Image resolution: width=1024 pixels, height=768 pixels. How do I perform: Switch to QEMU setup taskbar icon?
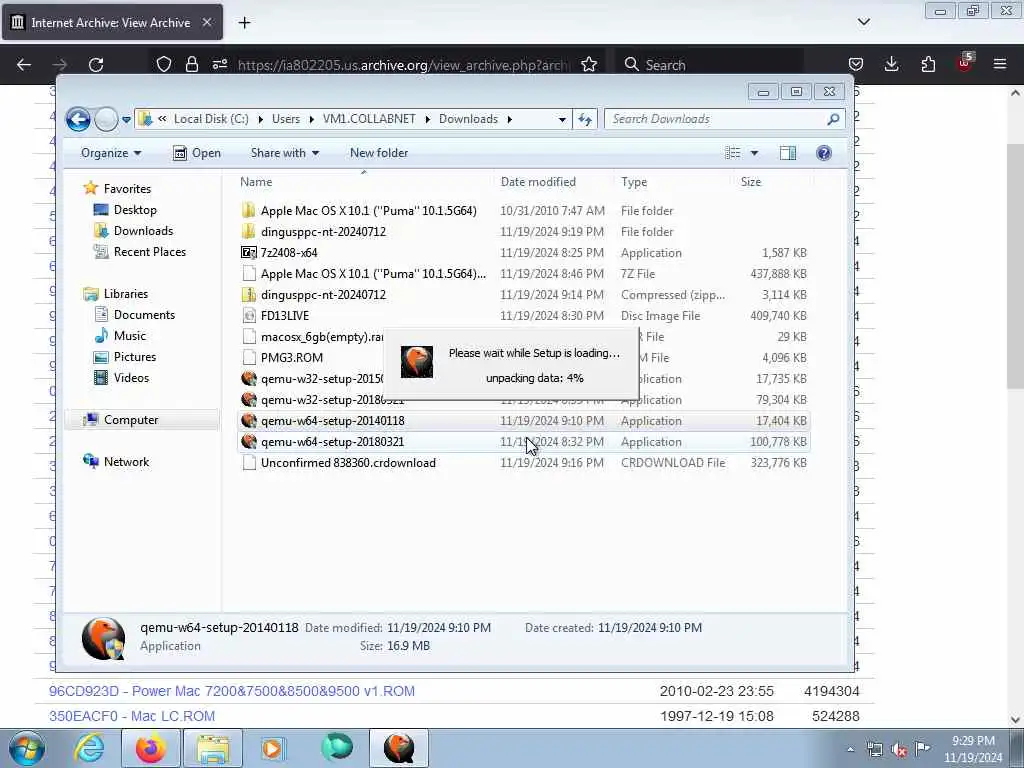[399, 748]
